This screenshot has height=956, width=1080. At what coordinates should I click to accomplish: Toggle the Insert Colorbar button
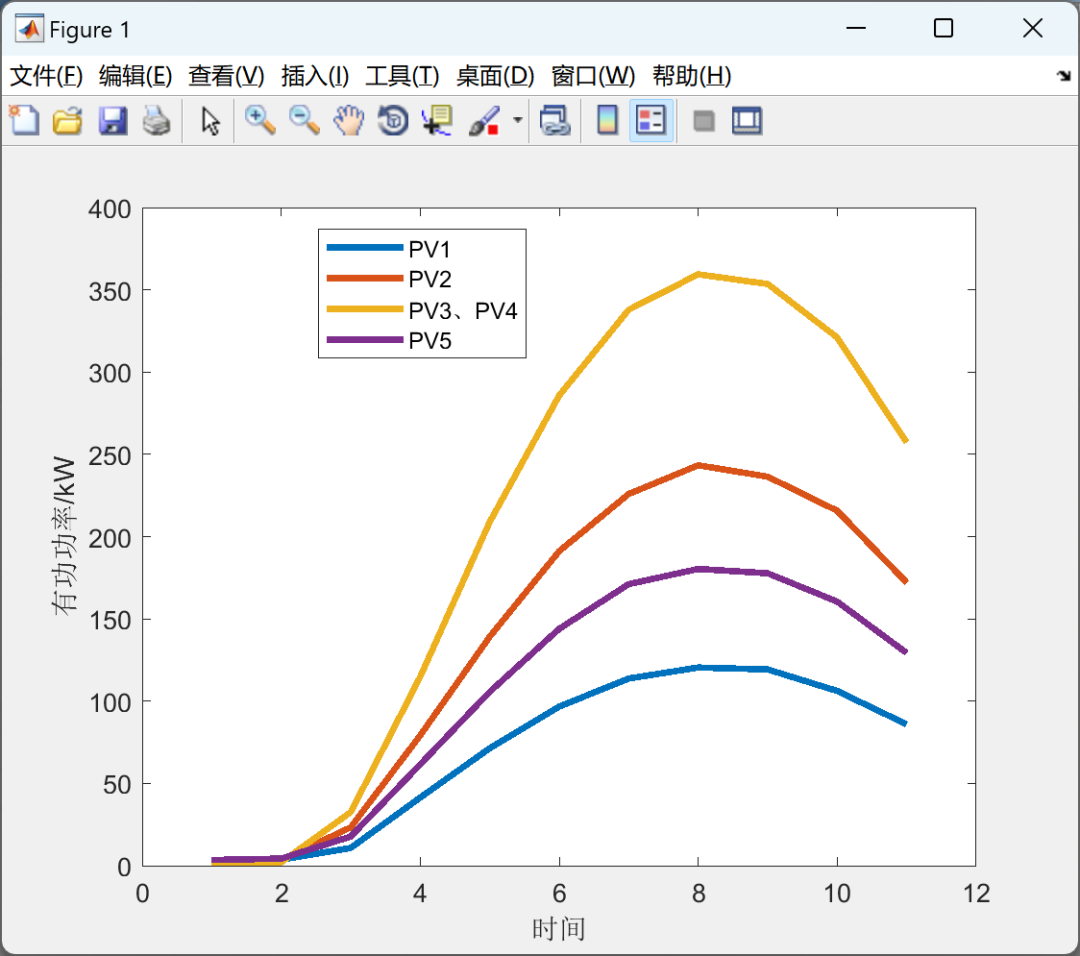tap(607, 121)
